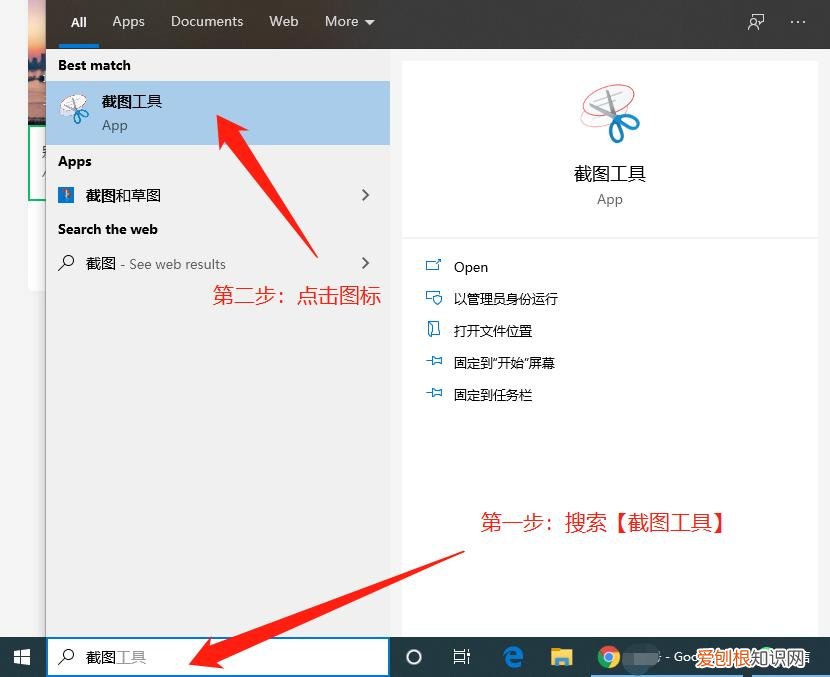The width and height of the screenshot is (830, 677).
Task: Expand the See web results chevron
Action: click(365, 263)
